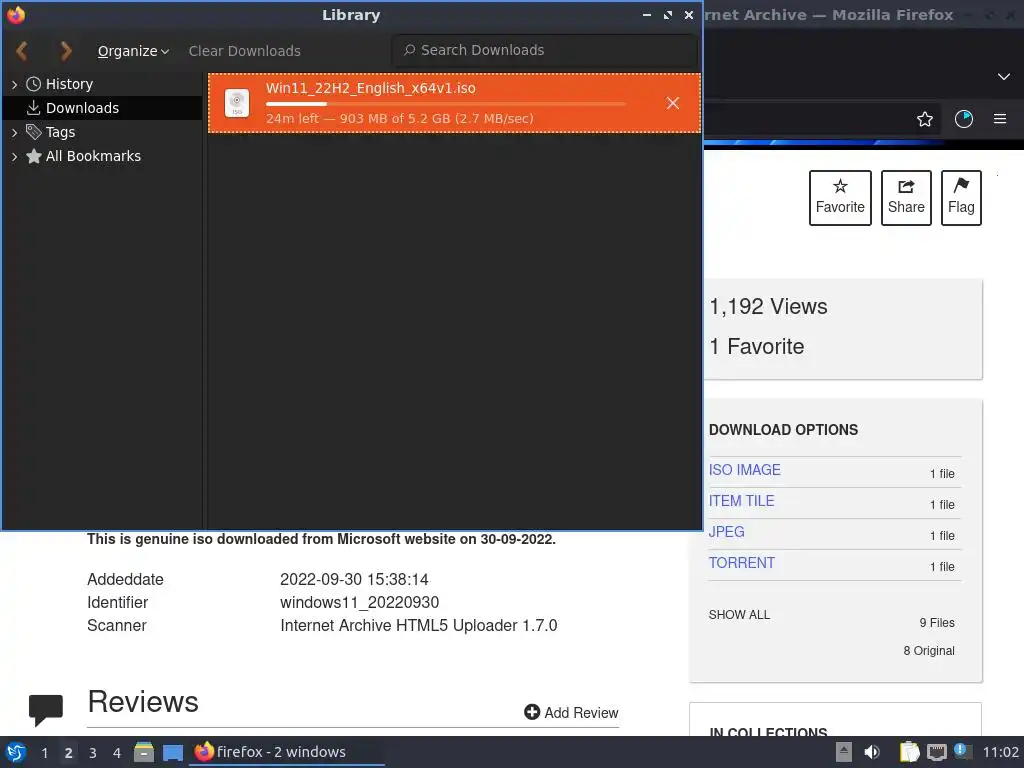Open the ISO IMAGE download link

[744, 470]
